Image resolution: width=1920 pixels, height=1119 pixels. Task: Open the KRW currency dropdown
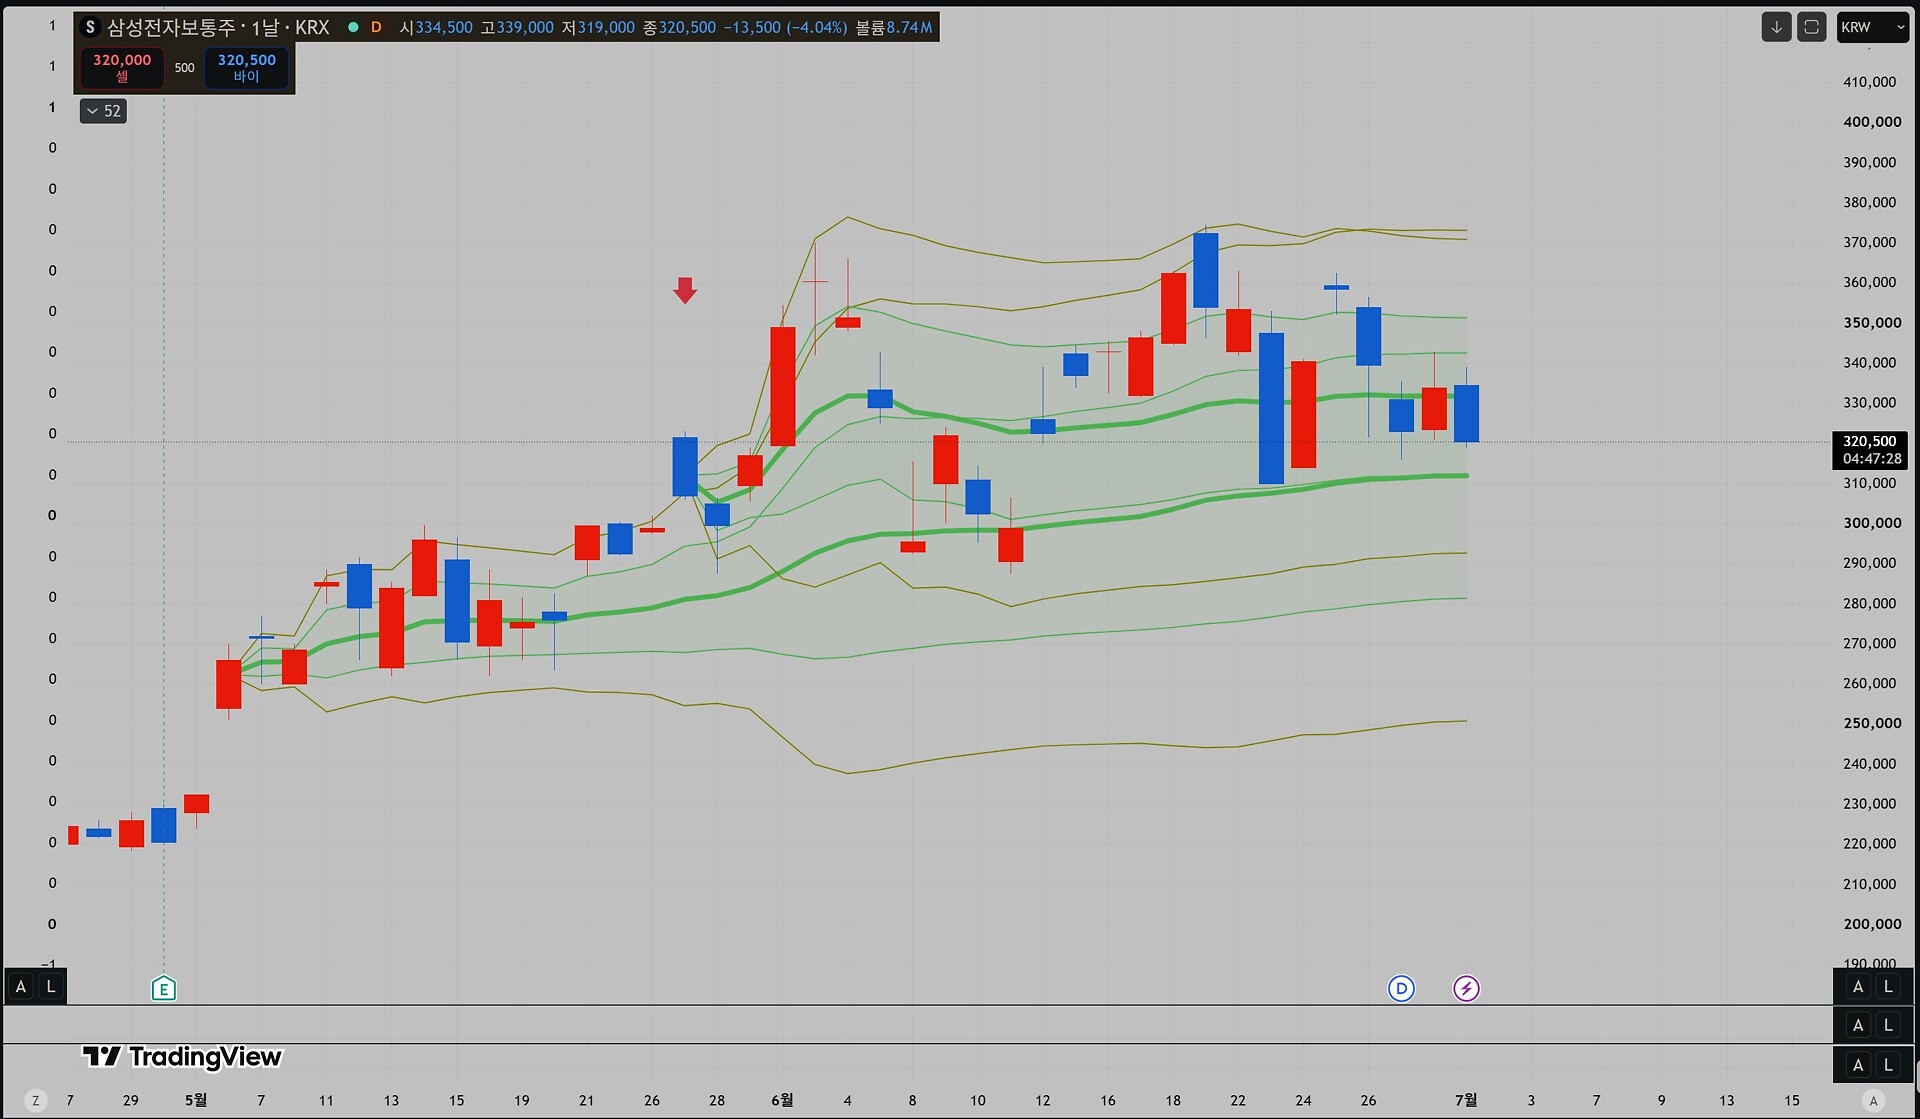[x=1872, y=27]
